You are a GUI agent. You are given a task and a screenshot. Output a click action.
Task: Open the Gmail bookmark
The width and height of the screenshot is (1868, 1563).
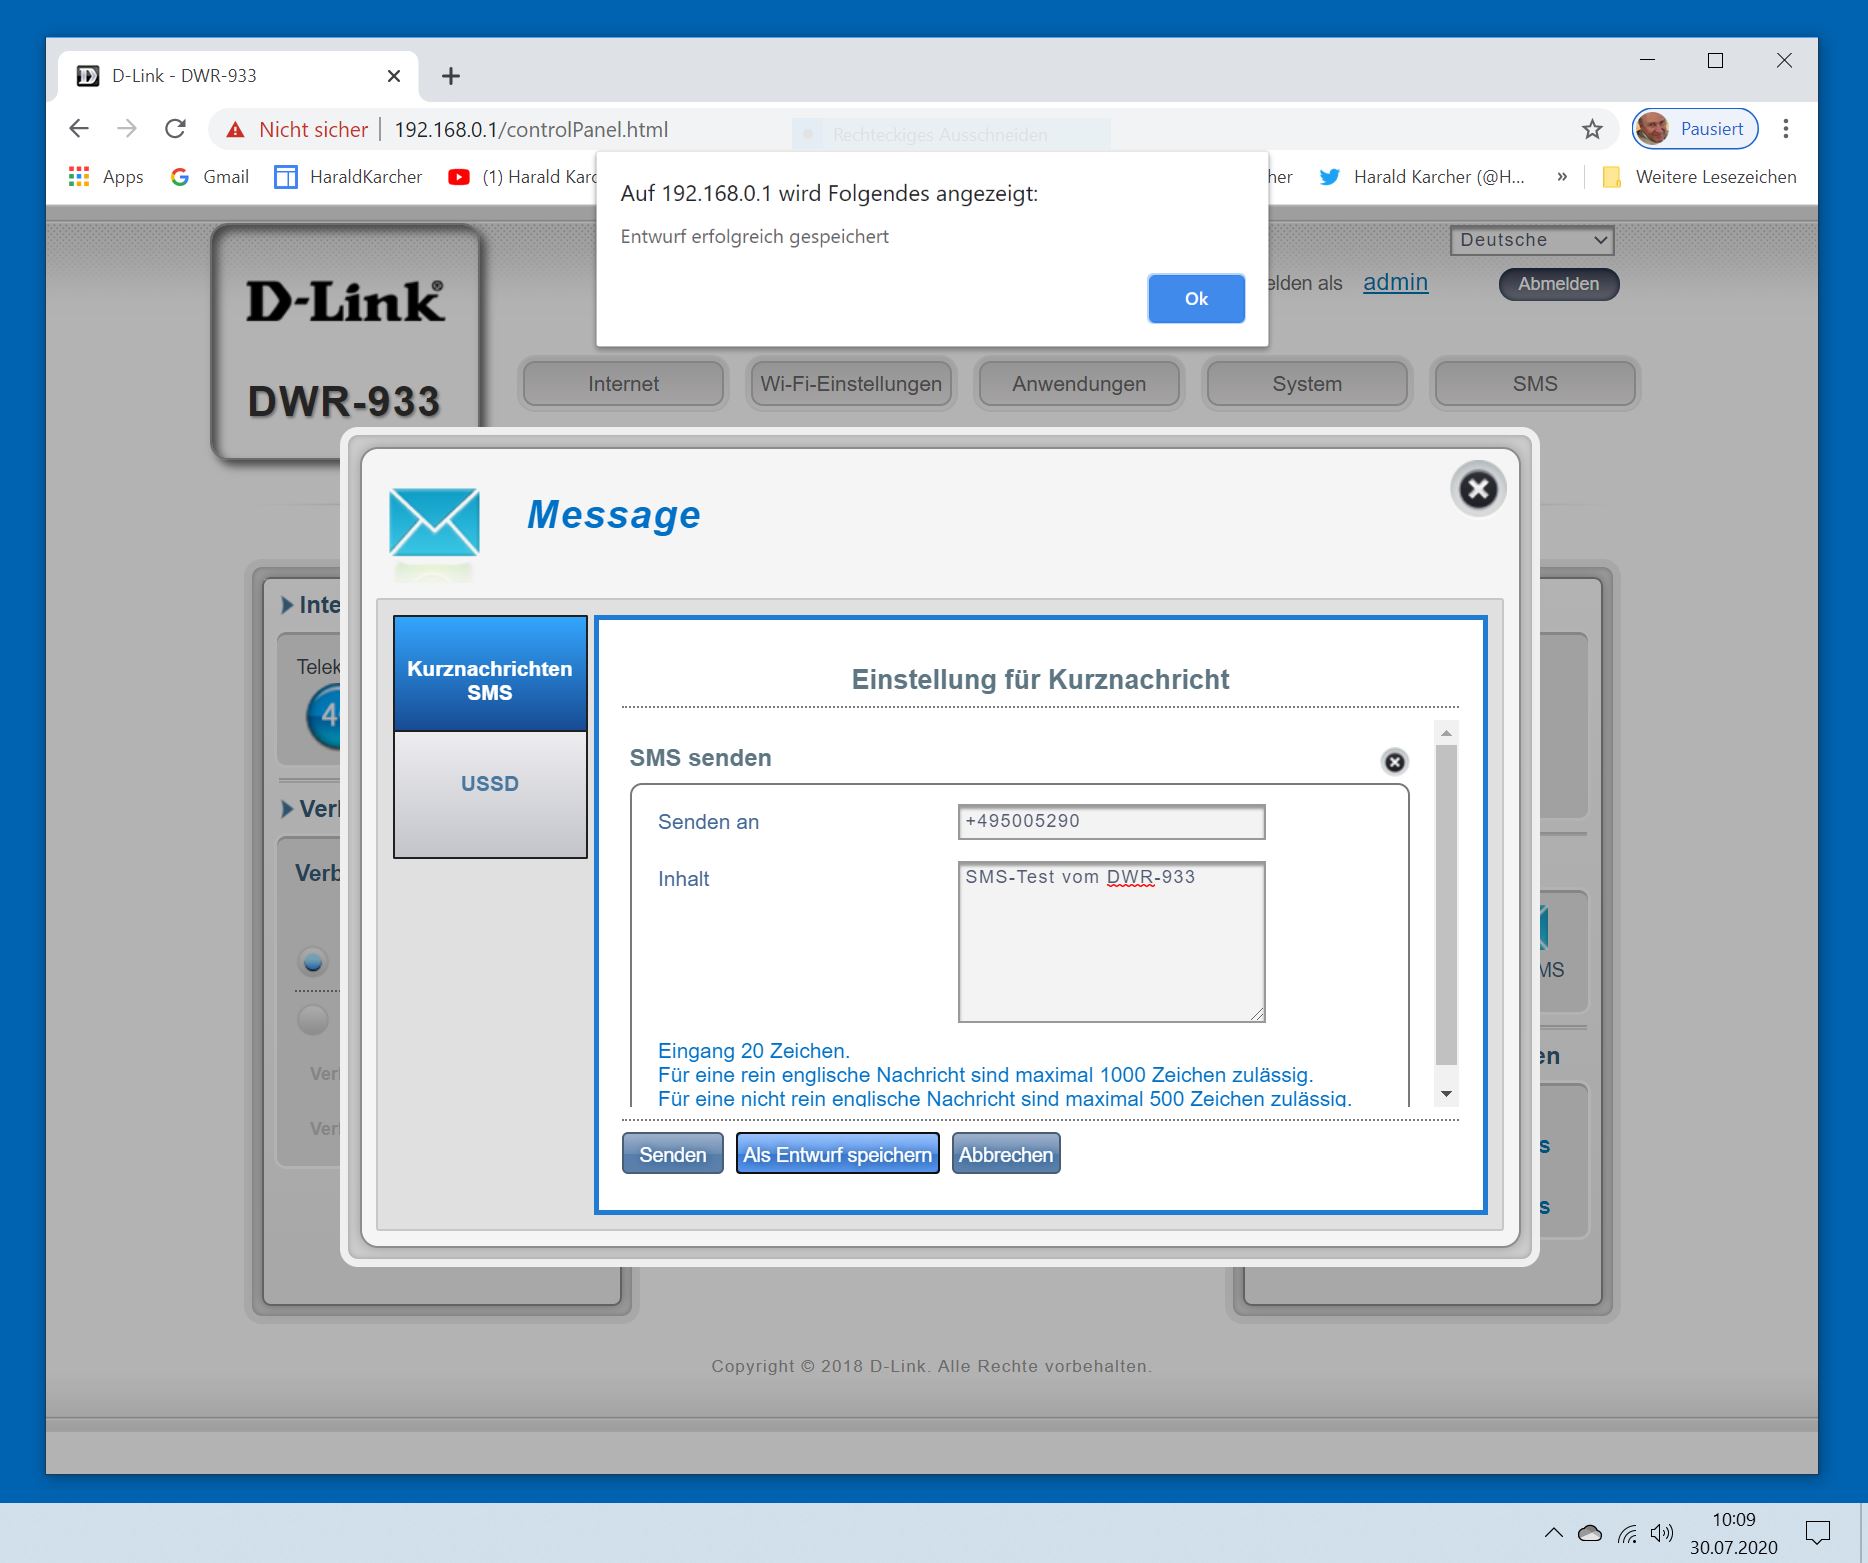click(x=210, y=177)
